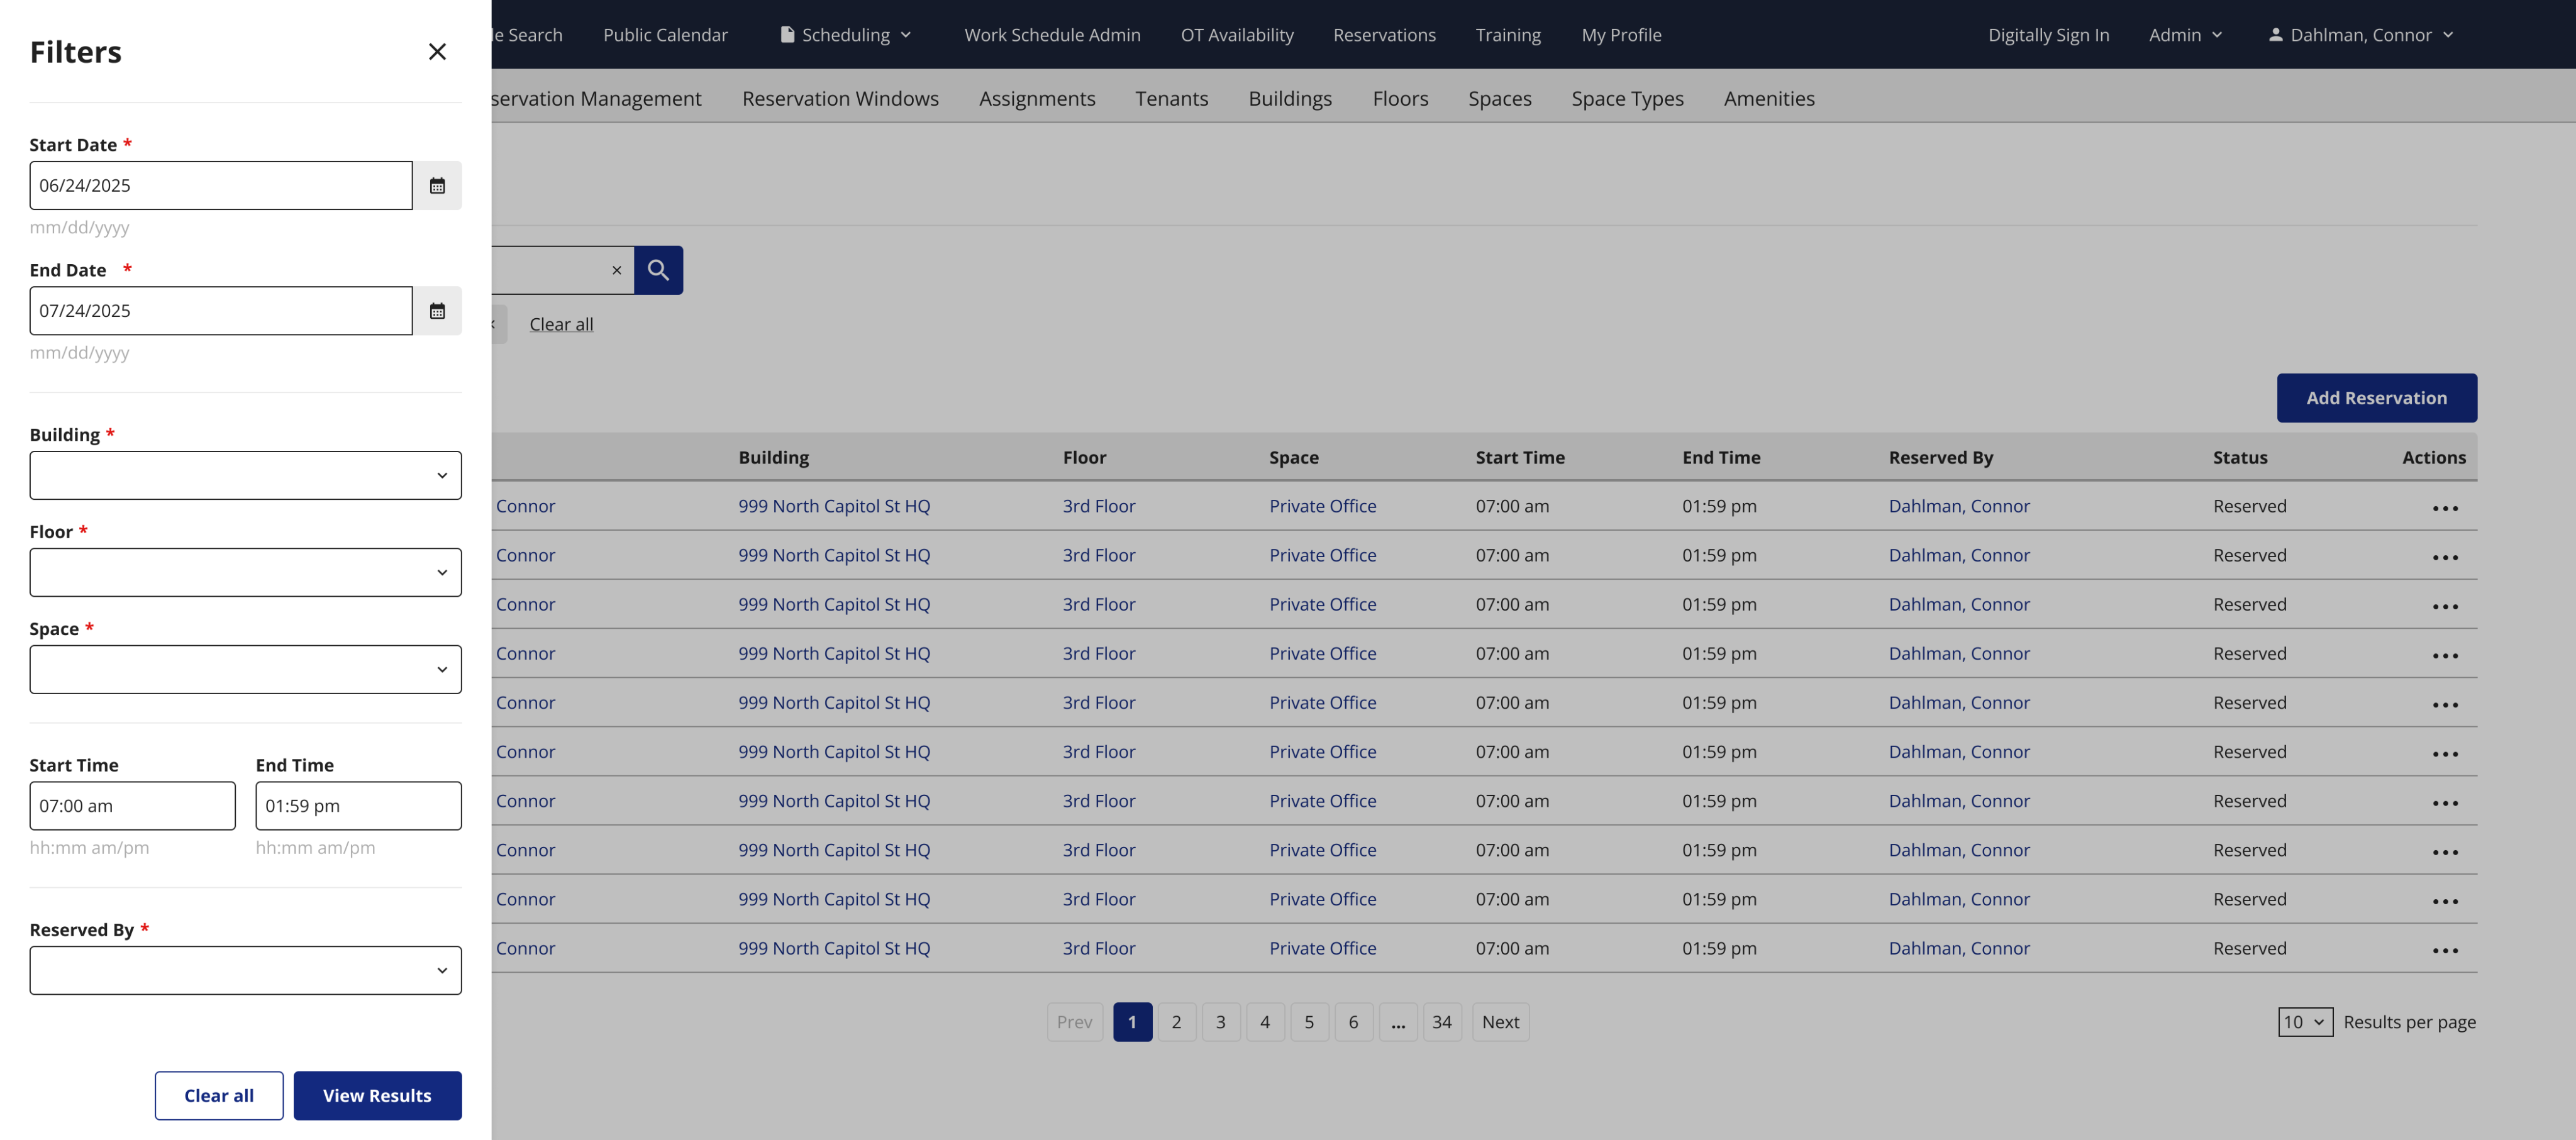Click the Scheduling document icon in navbar
Image resolution: width=2576 pixels, height=1140 pixels.
[x=787, y=35]
